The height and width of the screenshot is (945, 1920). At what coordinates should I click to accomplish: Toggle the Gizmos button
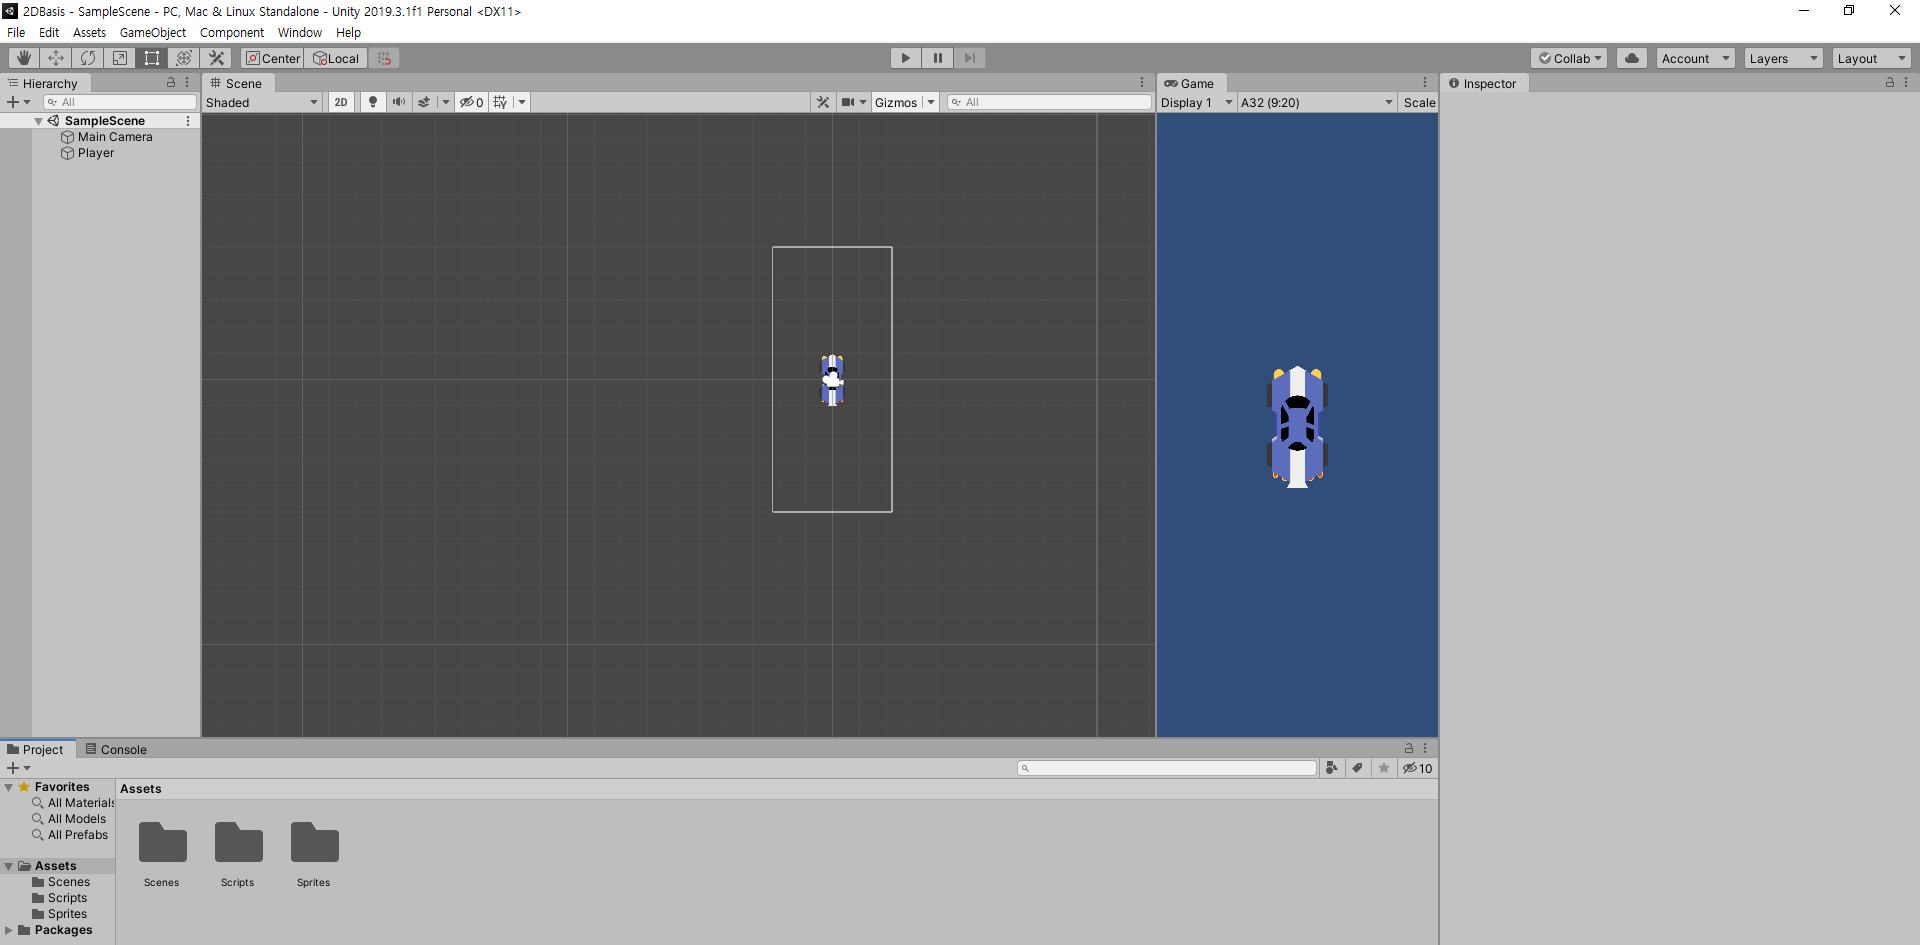click(x=896, y=102)
